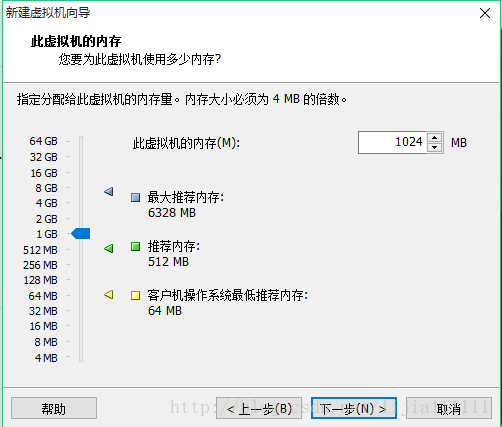Click the heading 此虚拟机的内存
The width and height of the screenshot is (502, 427).
pos(76,42)
